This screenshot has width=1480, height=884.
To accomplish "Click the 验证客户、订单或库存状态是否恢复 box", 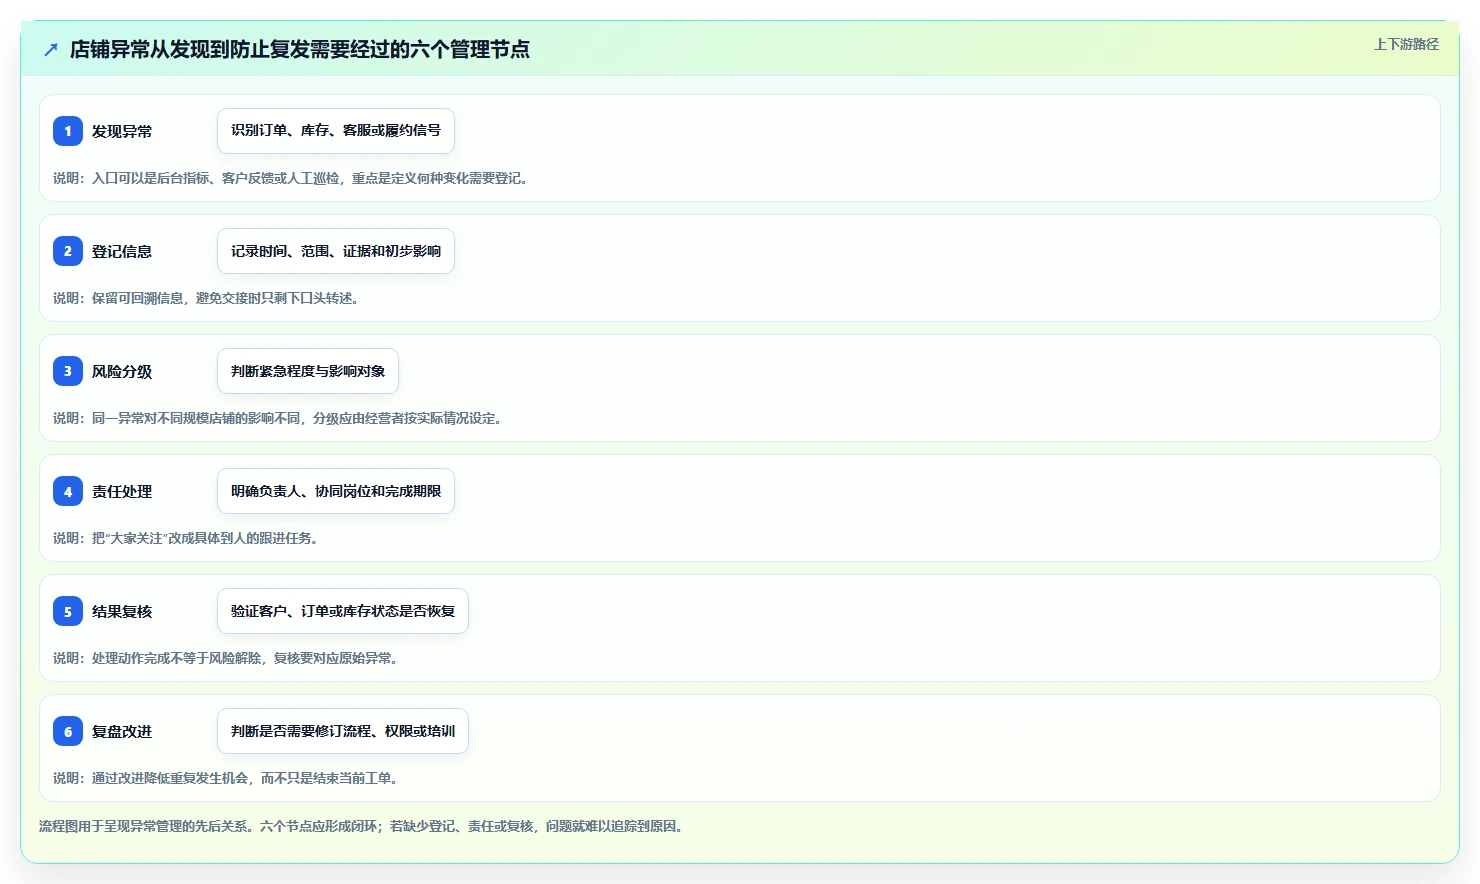I will (x=343, y=611).
